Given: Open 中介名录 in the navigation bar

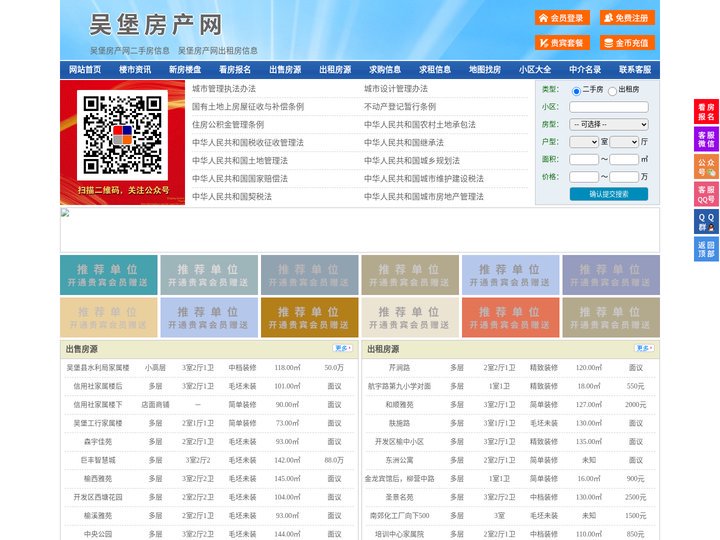Looking at the screenshot, I should tap(585, 70).
